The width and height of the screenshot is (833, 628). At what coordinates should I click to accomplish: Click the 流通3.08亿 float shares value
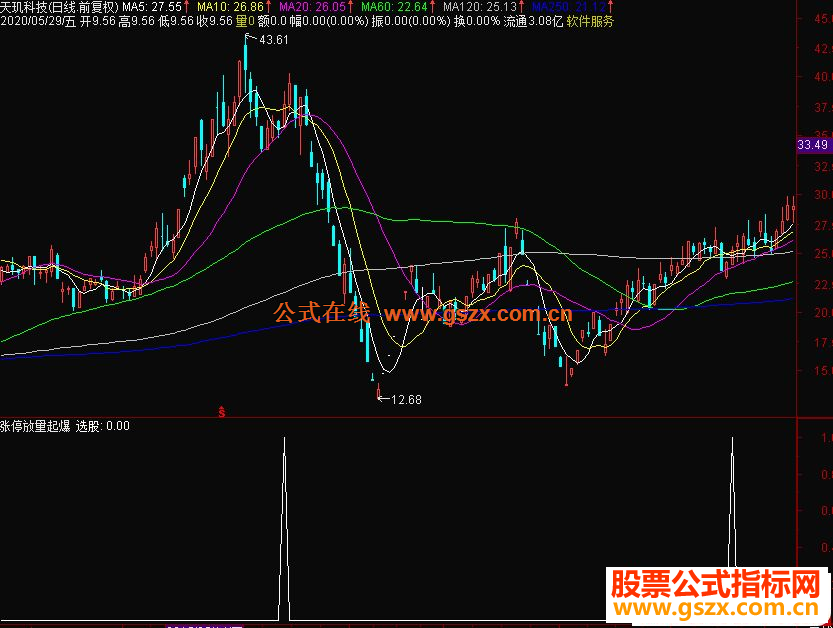tap(533, 21)
